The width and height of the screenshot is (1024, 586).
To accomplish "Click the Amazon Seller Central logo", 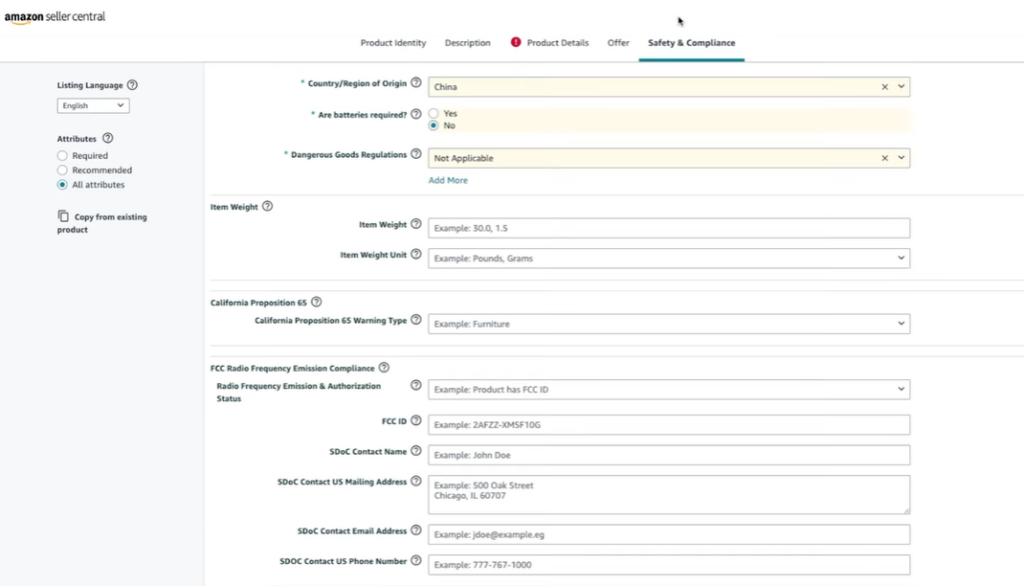I will click(x=55, y=18).
